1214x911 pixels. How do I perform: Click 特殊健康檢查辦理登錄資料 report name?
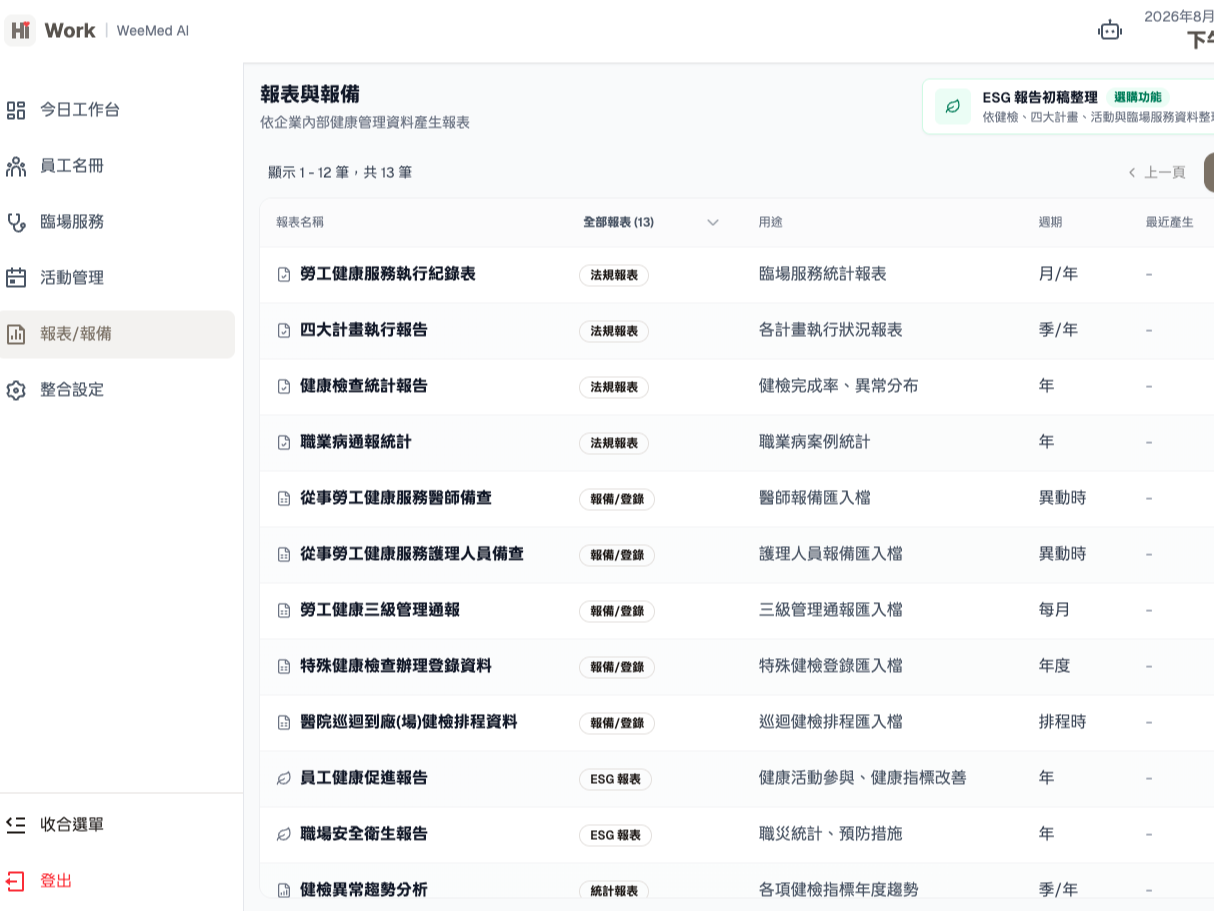pos(396,666)
